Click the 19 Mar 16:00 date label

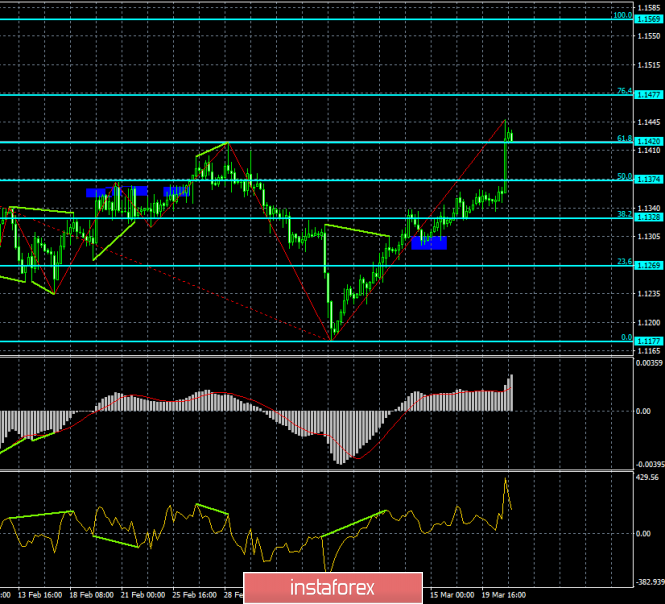click(x=503, y=595)
